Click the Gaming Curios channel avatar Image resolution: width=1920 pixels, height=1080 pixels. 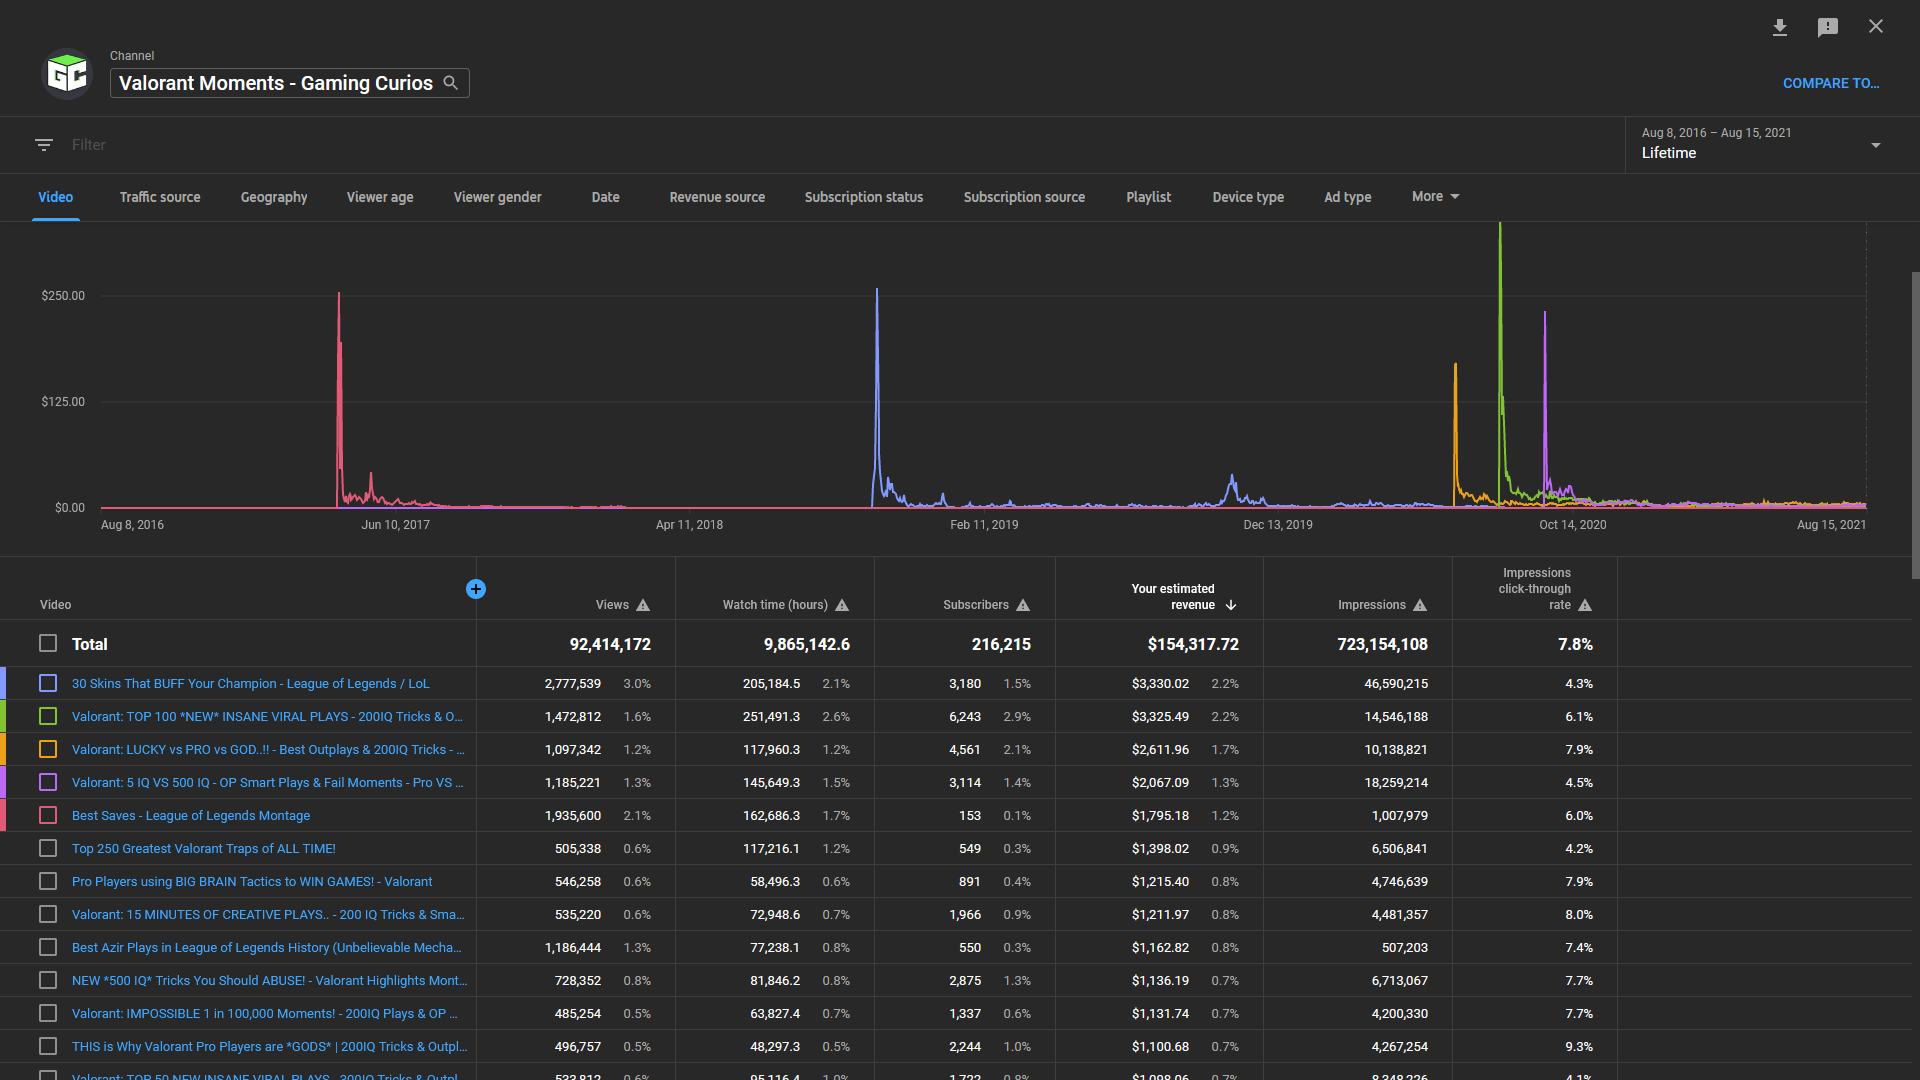pos(67,74)
